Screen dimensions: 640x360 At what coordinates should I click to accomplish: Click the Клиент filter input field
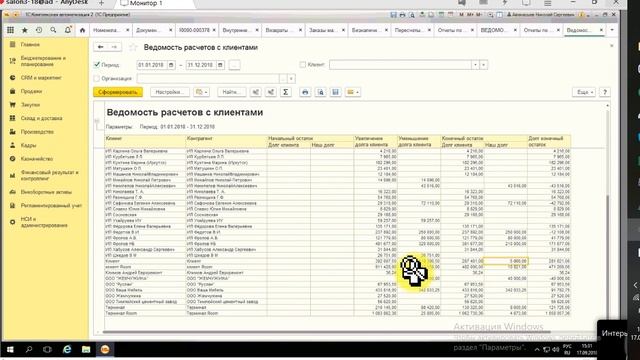point(400,65)
